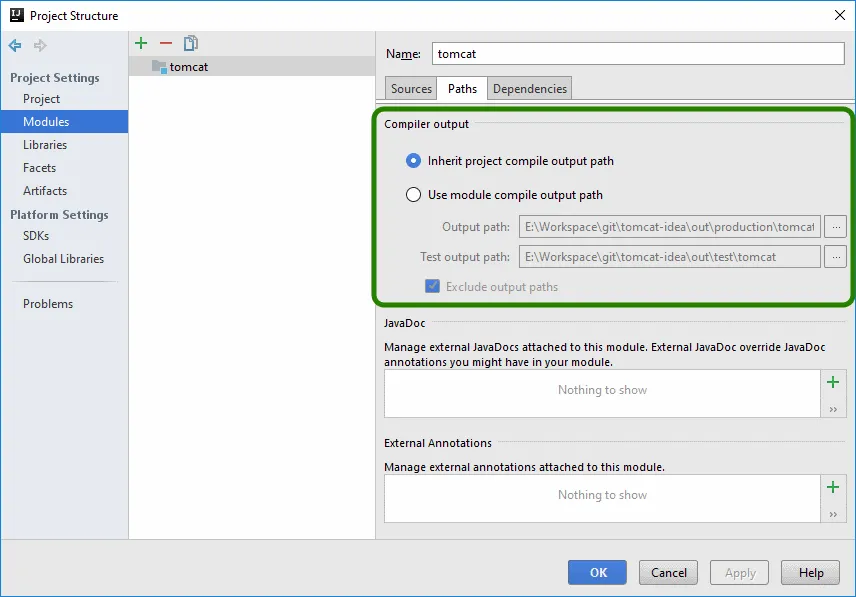Click the module Name field
This screenshot has height=597, width=856.
638,53
